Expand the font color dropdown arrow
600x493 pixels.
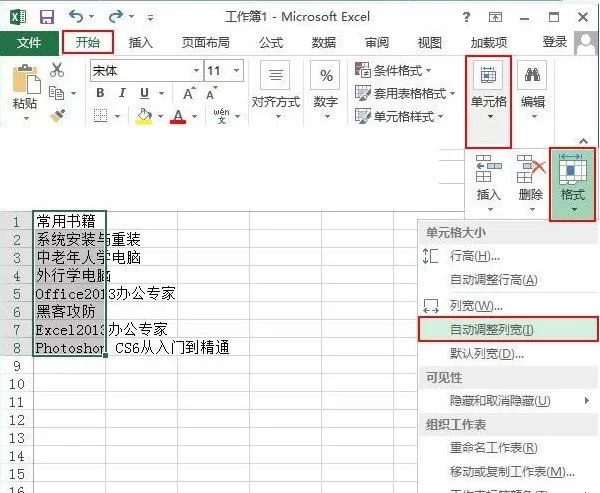click(x=195, y=116)
